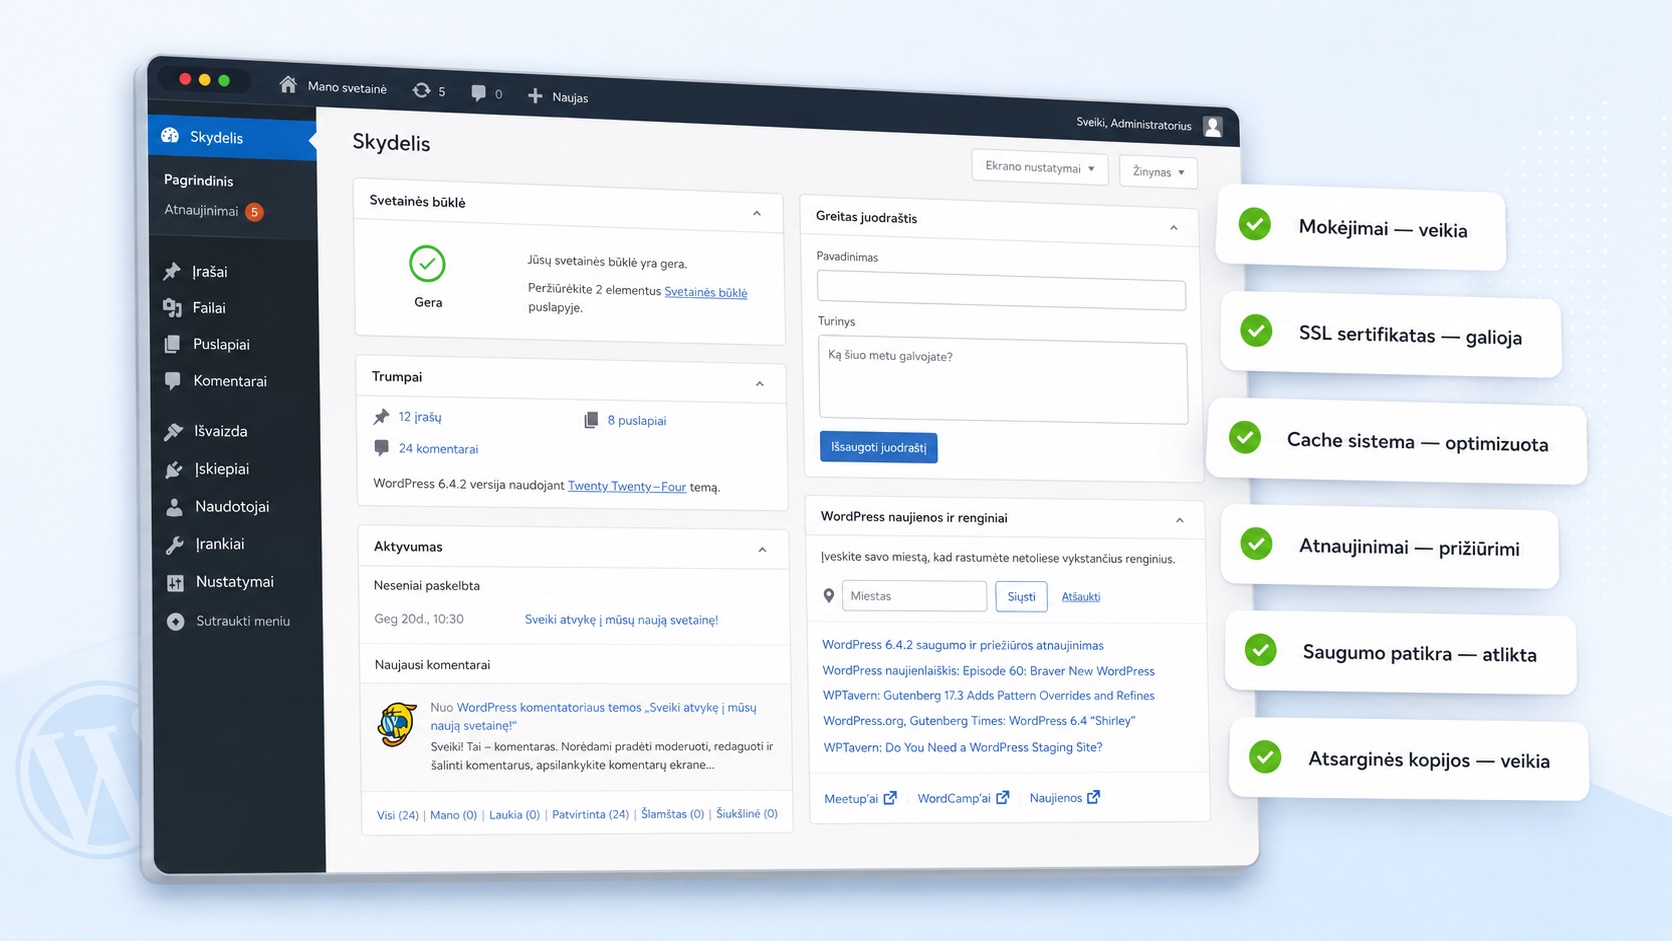Open the Administratorius avatar icon

(x=1213, y=126)
